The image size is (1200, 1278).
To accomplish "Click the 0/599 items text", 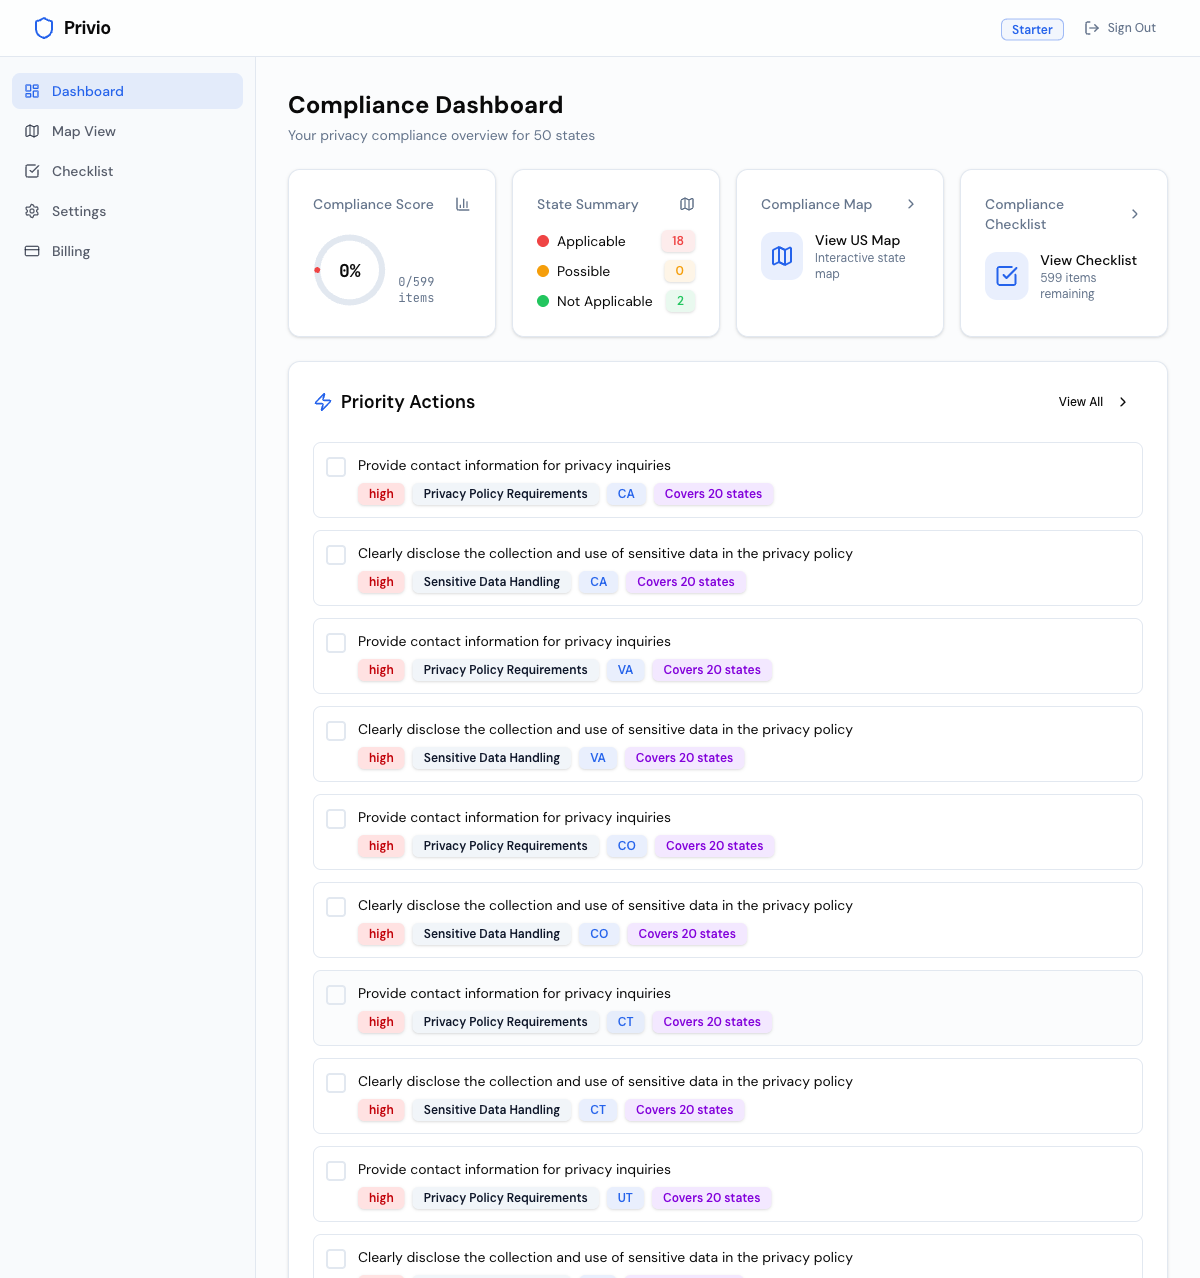I will (416, 290).
